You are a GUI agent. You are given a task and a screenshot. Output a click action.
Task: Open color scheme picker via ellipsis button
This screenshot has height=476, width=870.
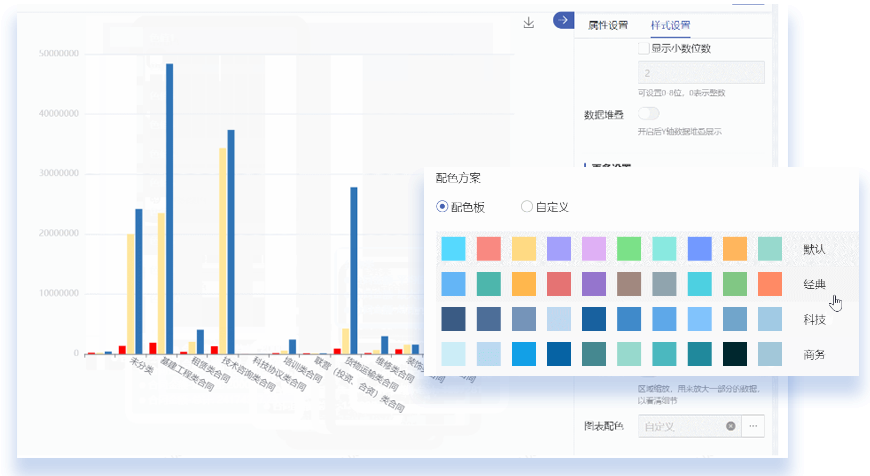coord(753,426)
